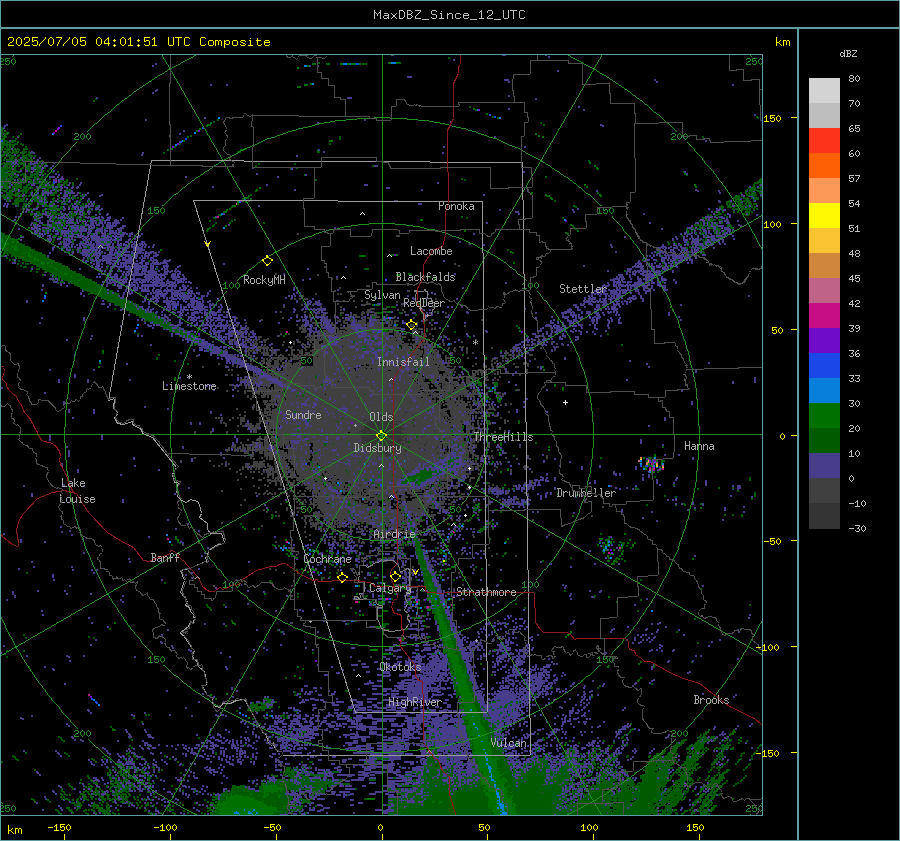Click the Olds city label
The image size is (900, 841).
coord(381,417)
